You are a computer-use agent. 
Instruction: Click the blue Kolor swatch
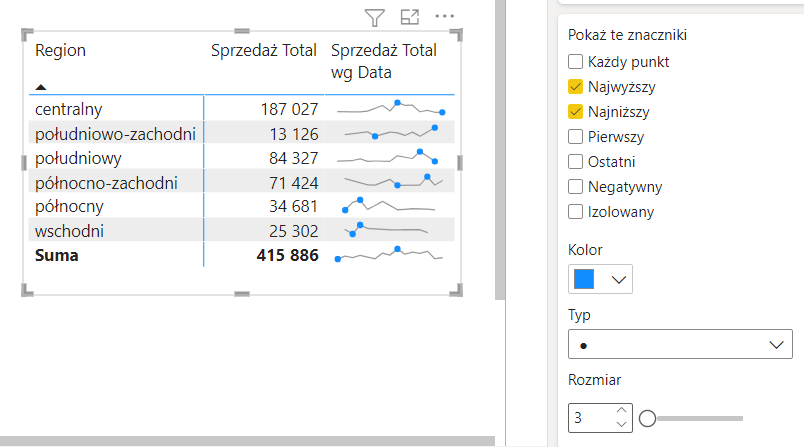click(585, 279)
